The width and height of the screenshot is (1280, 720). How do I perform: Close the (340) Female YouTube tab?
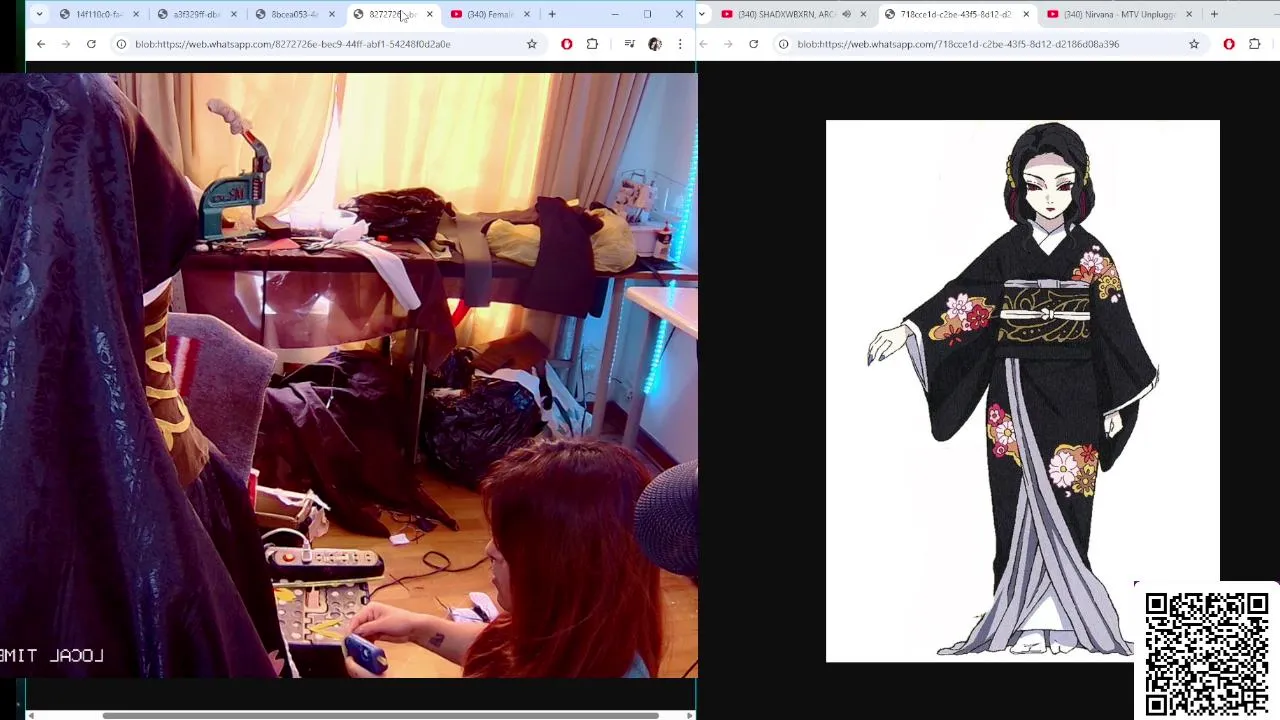[x=527, y=14]
